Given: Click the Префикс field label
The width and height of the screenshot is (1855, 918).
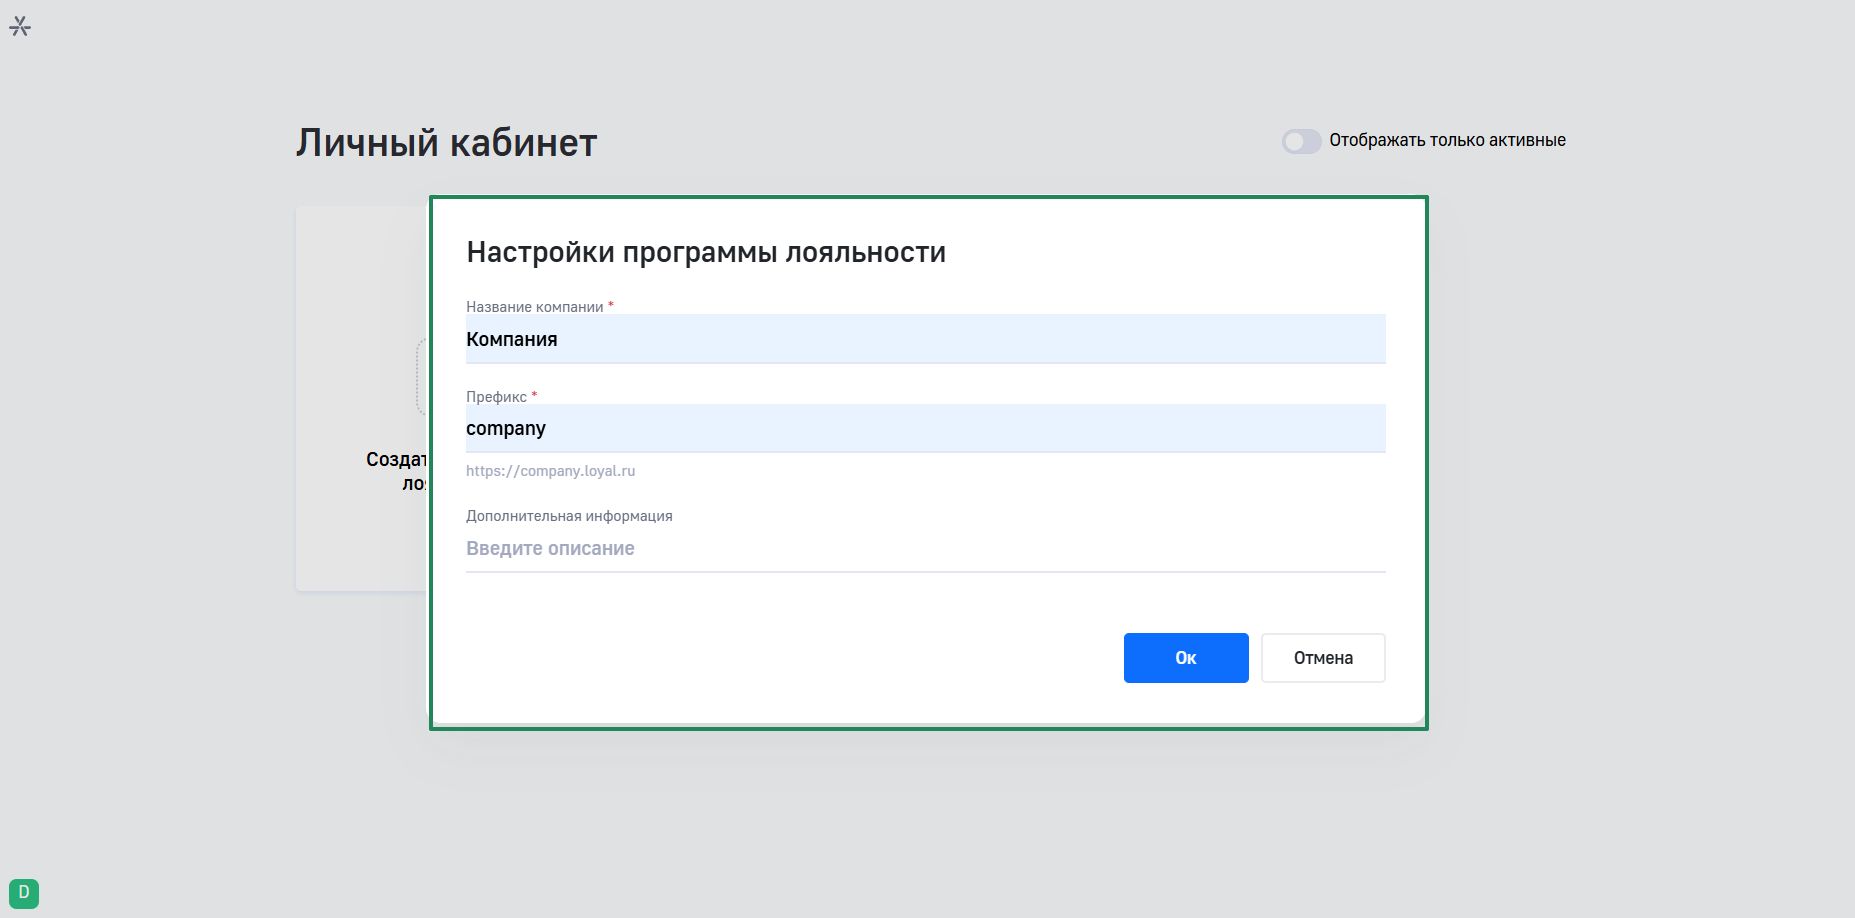Looking at the screenshot, I should click(496, 397).
